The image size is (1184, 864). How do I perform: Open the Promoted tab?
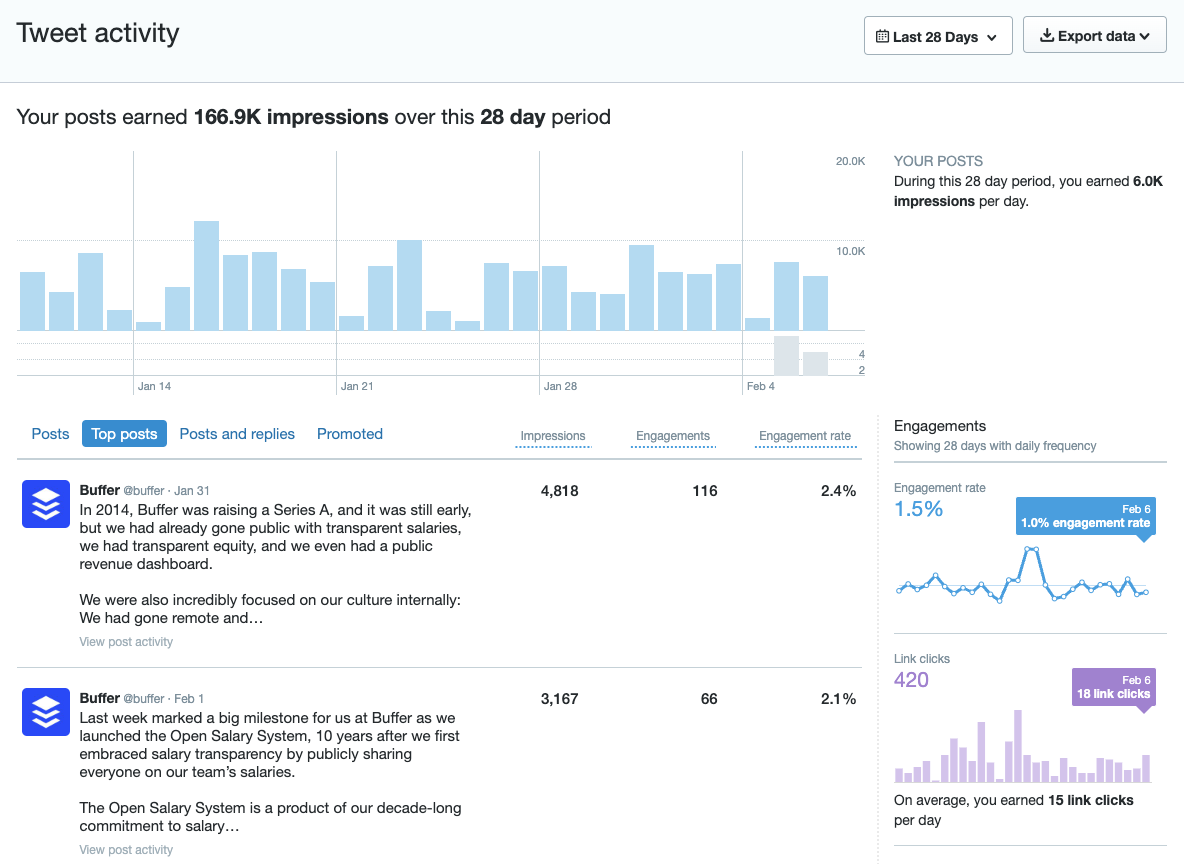click(349, 434)
